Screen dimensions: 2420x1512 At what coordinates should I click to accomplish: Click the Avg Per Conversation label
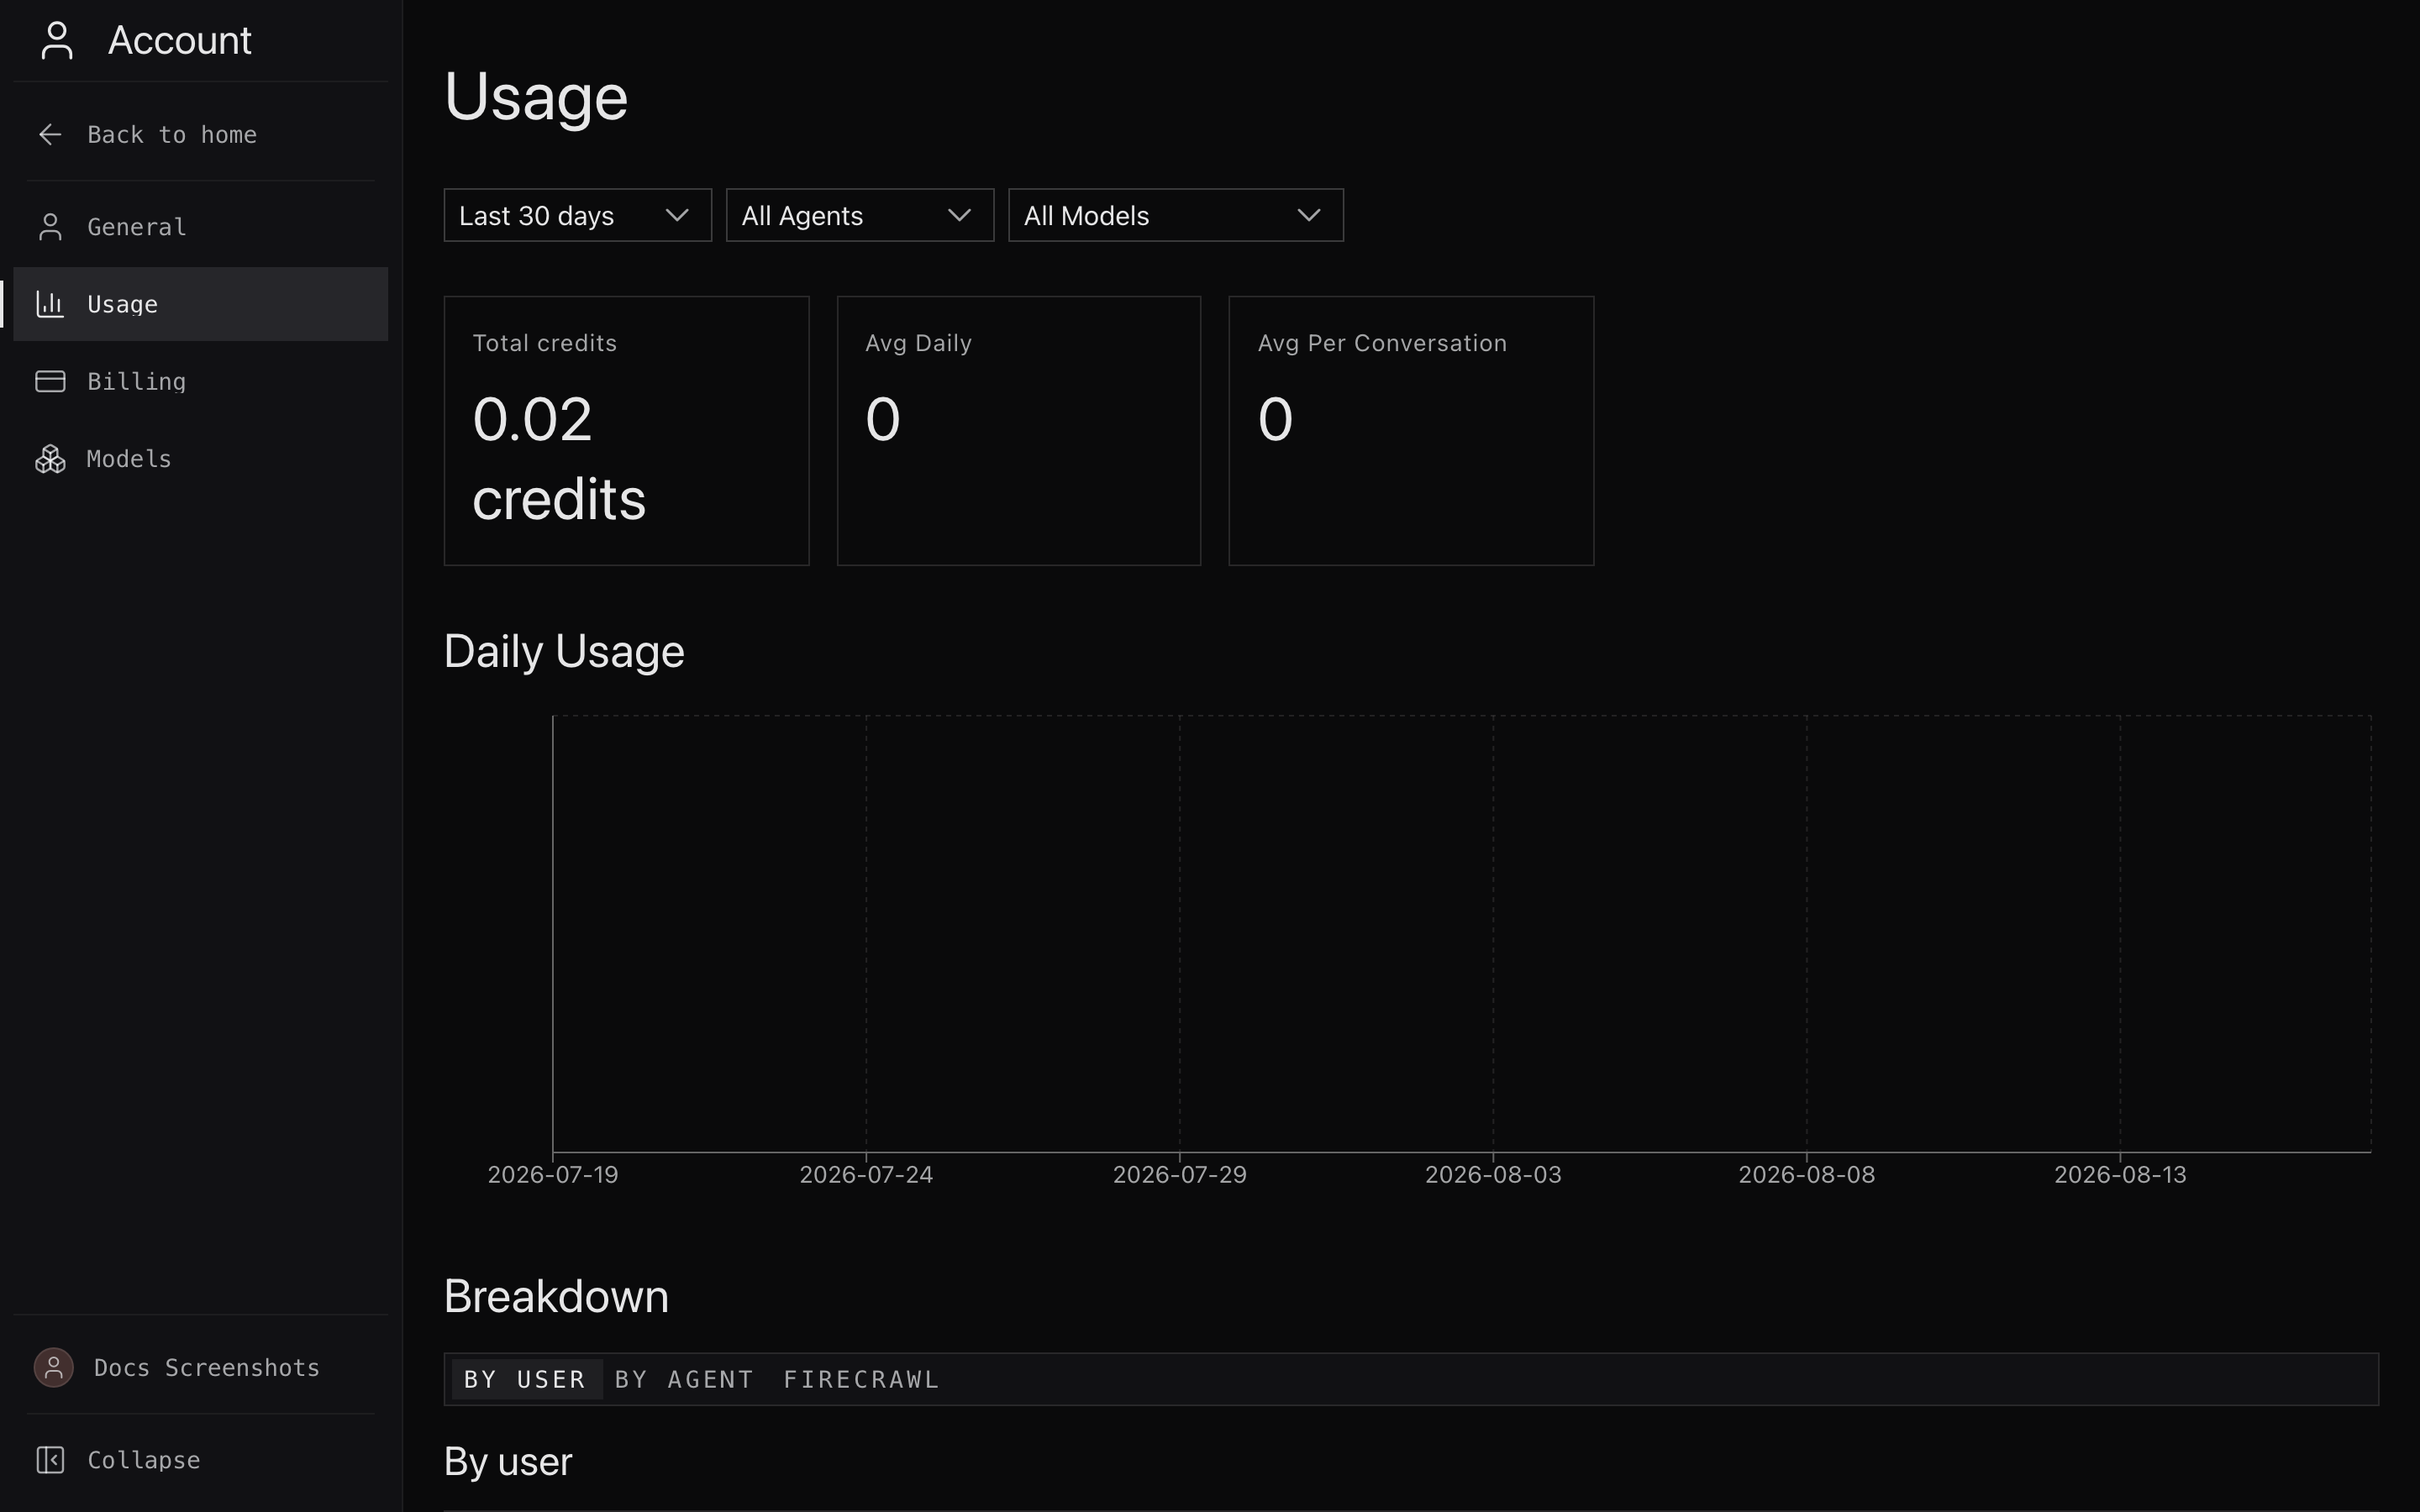coord(1382,343)
